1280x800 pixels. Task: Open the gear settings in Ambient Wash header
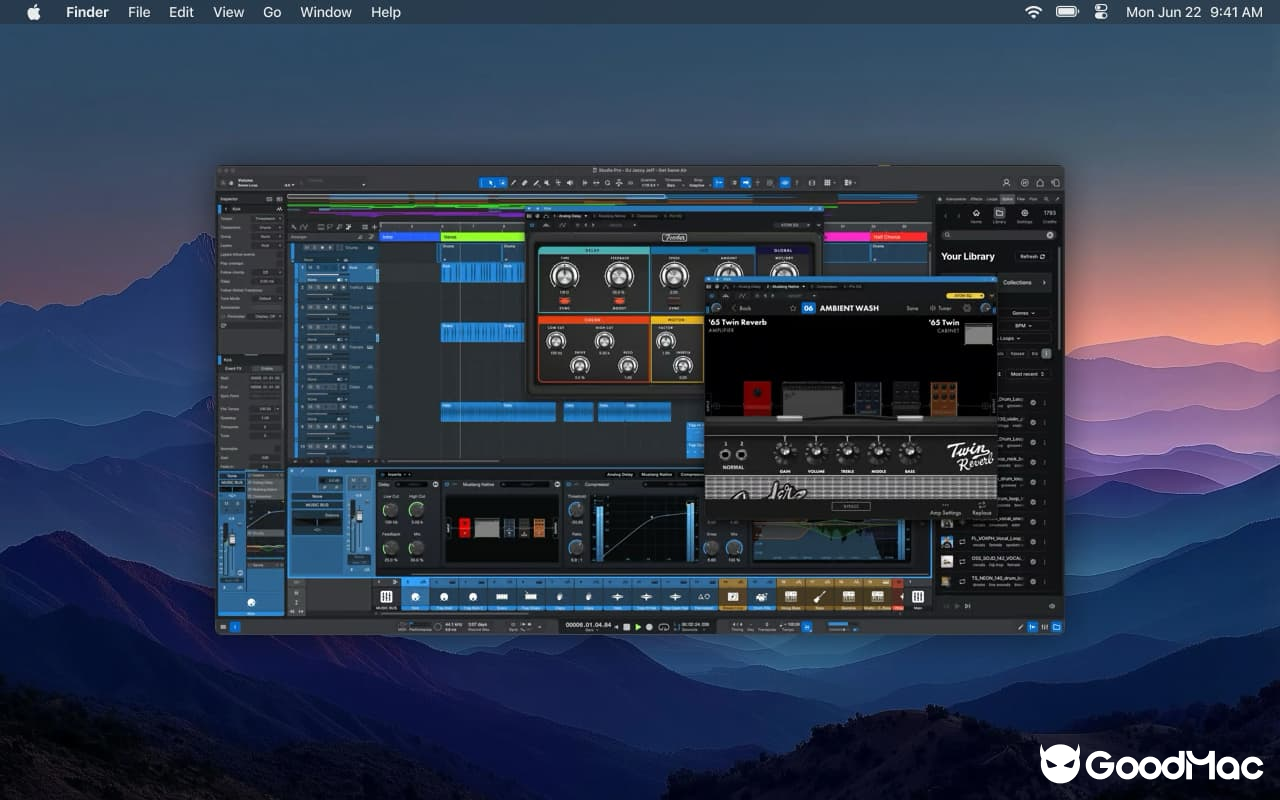(967, 308)
